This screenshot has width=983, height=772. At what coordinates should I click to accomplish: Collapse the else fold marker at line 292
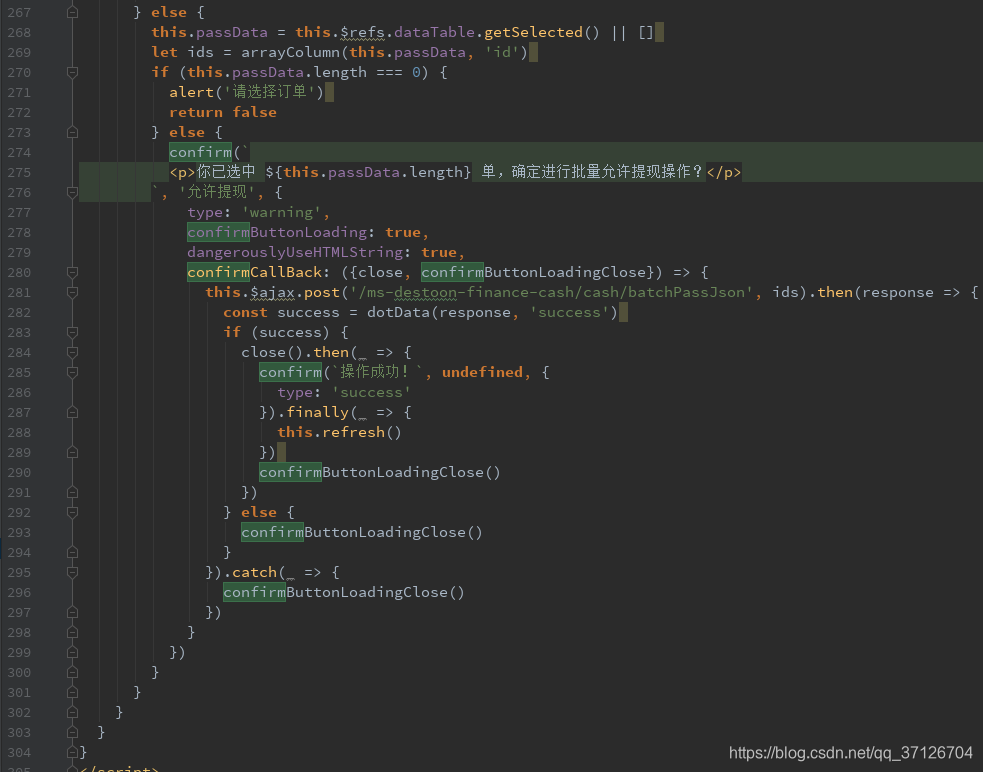(x=73, y=512)
